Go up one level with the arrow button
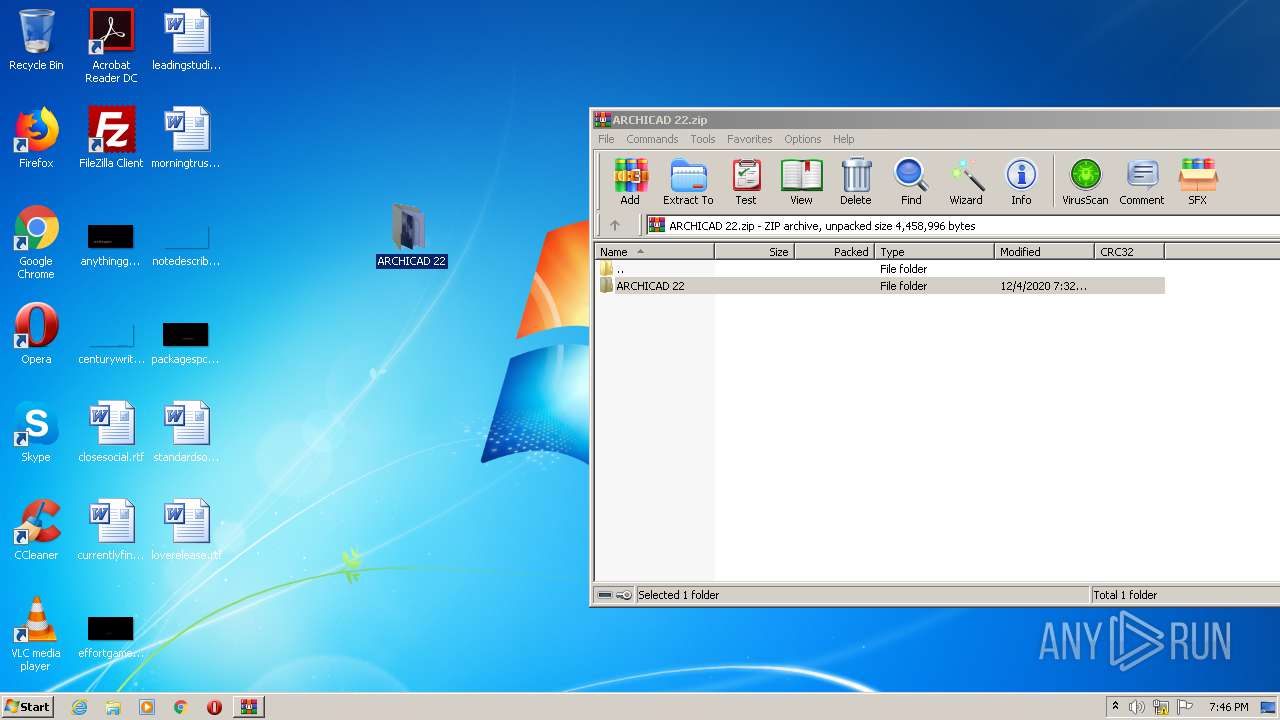 pos(615,225)
